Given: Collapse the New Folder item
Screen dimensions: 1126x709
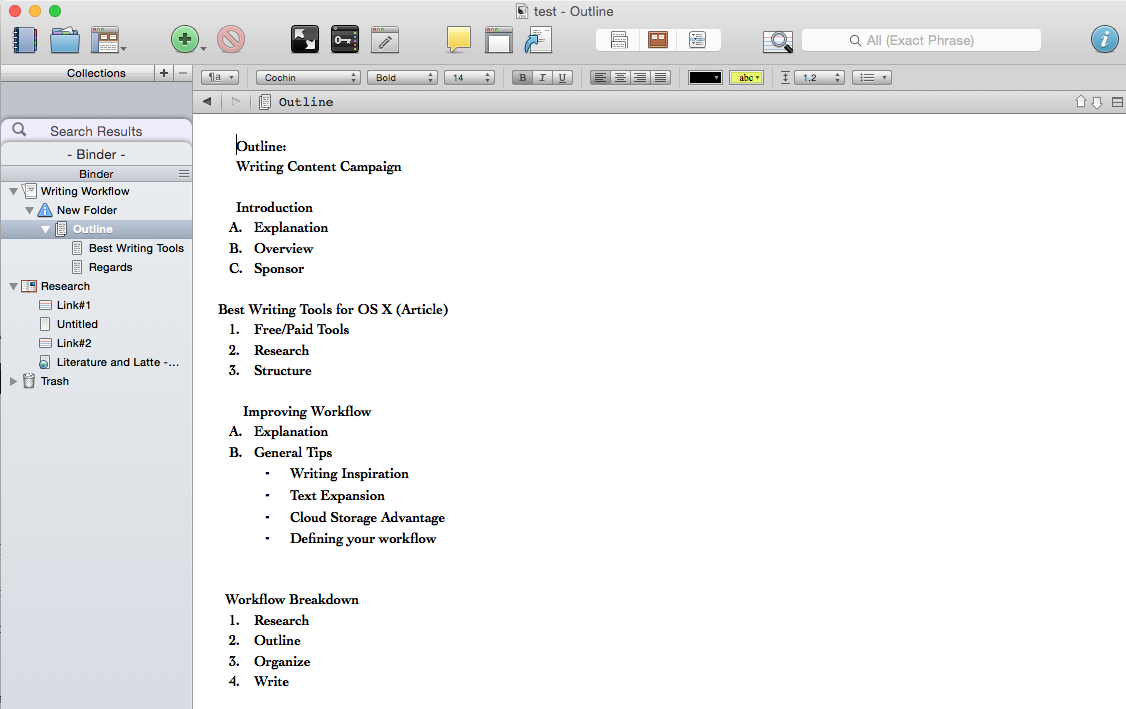Looking at the screenshot, I should pos(29,210).
